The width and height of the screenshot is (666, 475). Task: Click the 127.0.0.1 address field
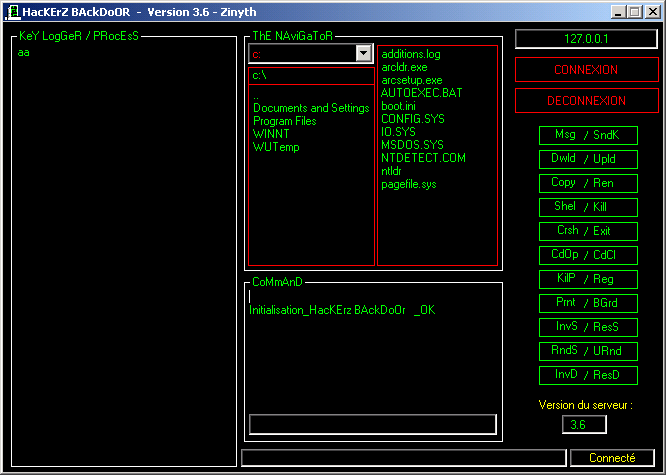(587, 39)
